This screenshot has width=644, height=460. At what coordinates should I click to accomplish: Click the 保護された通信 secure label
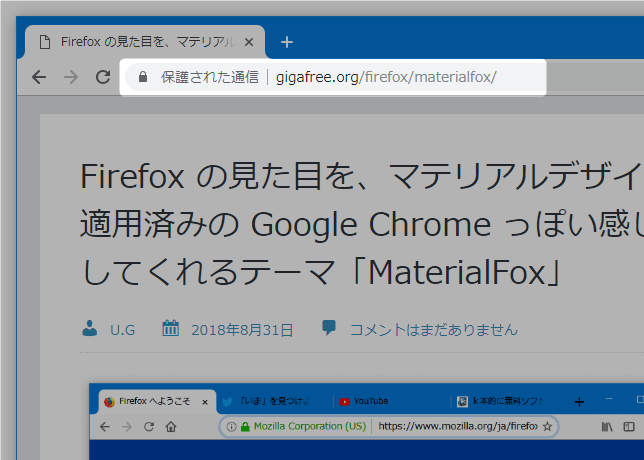coord(210,77)
